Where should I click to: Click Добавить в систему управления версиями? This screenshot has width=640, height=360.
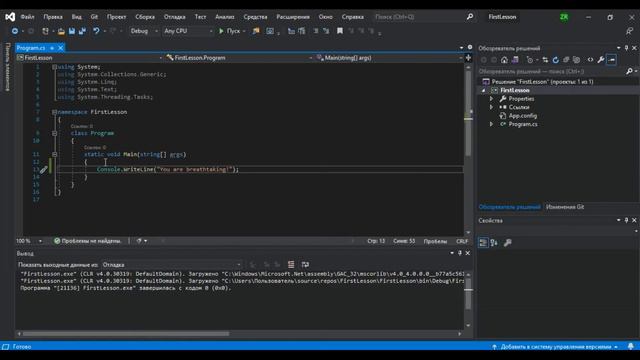pyautogui.click(x=555, y=347)
